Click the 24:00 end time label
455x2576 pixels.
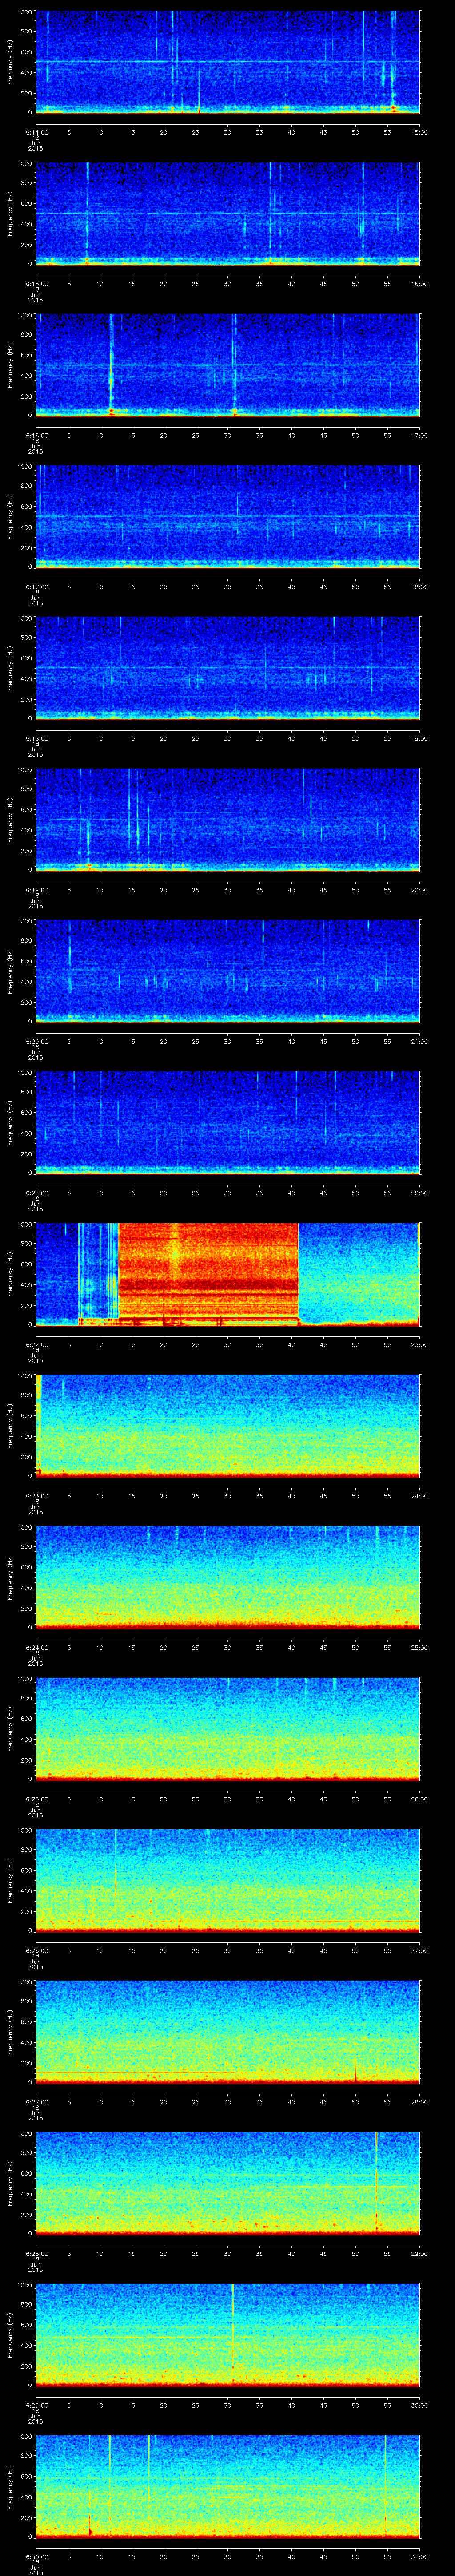point(420,1495)
